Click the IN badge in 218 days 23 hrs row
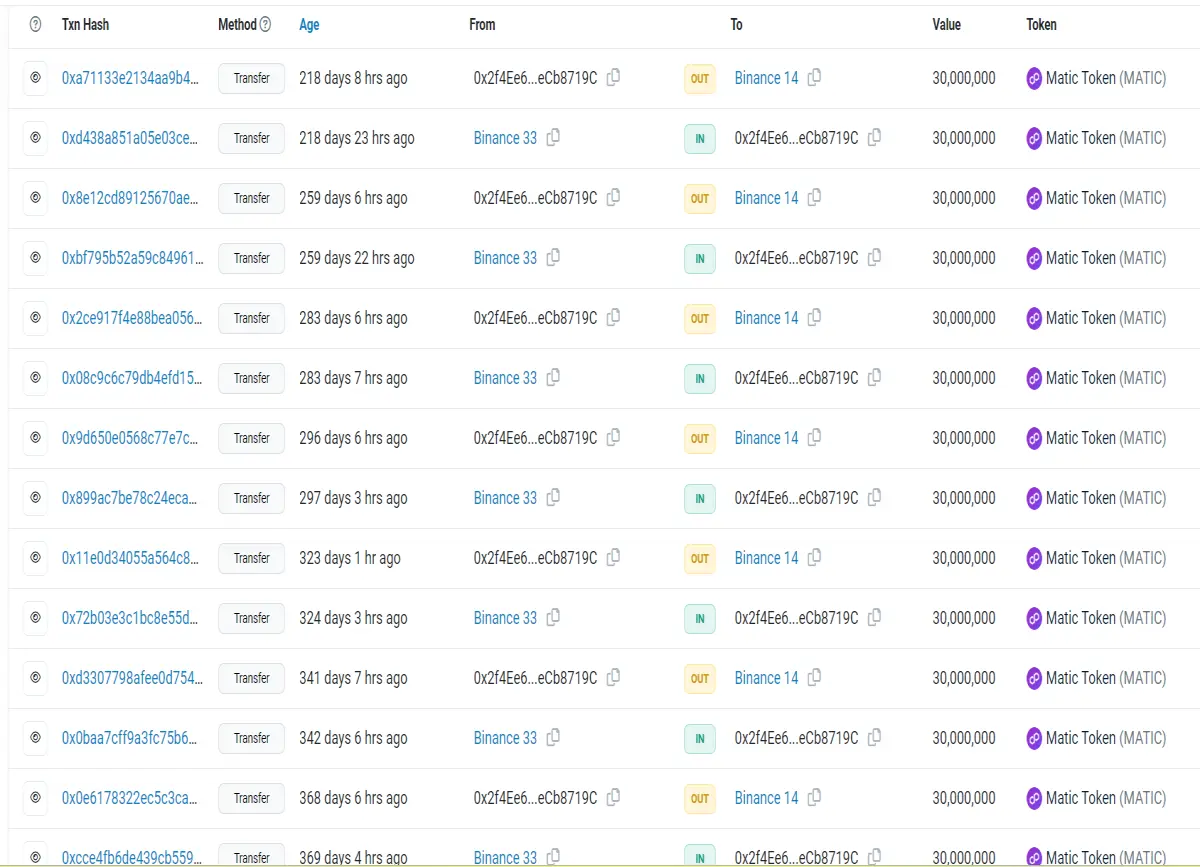Viewport: 1200px width, 867px height. pyautogui.click(x=700, y=139)
